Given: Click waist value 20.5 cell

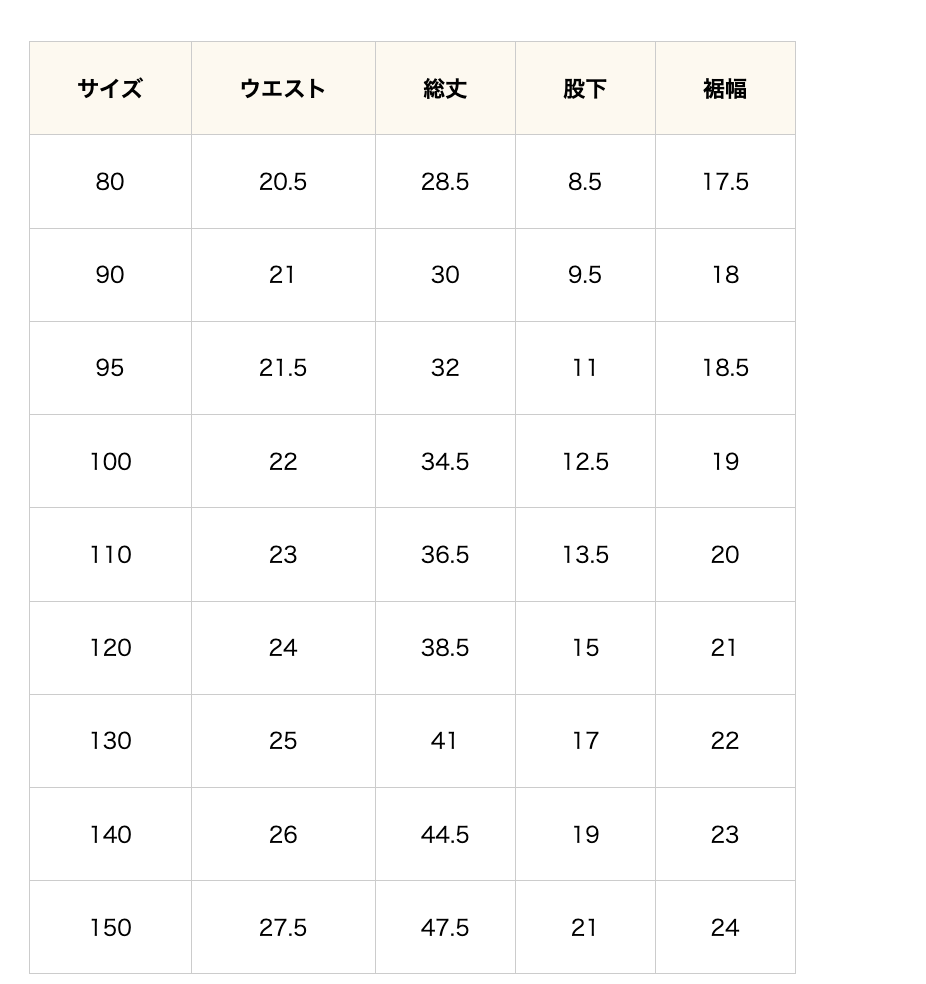Looking at the screenshot, I should point(283,182).
